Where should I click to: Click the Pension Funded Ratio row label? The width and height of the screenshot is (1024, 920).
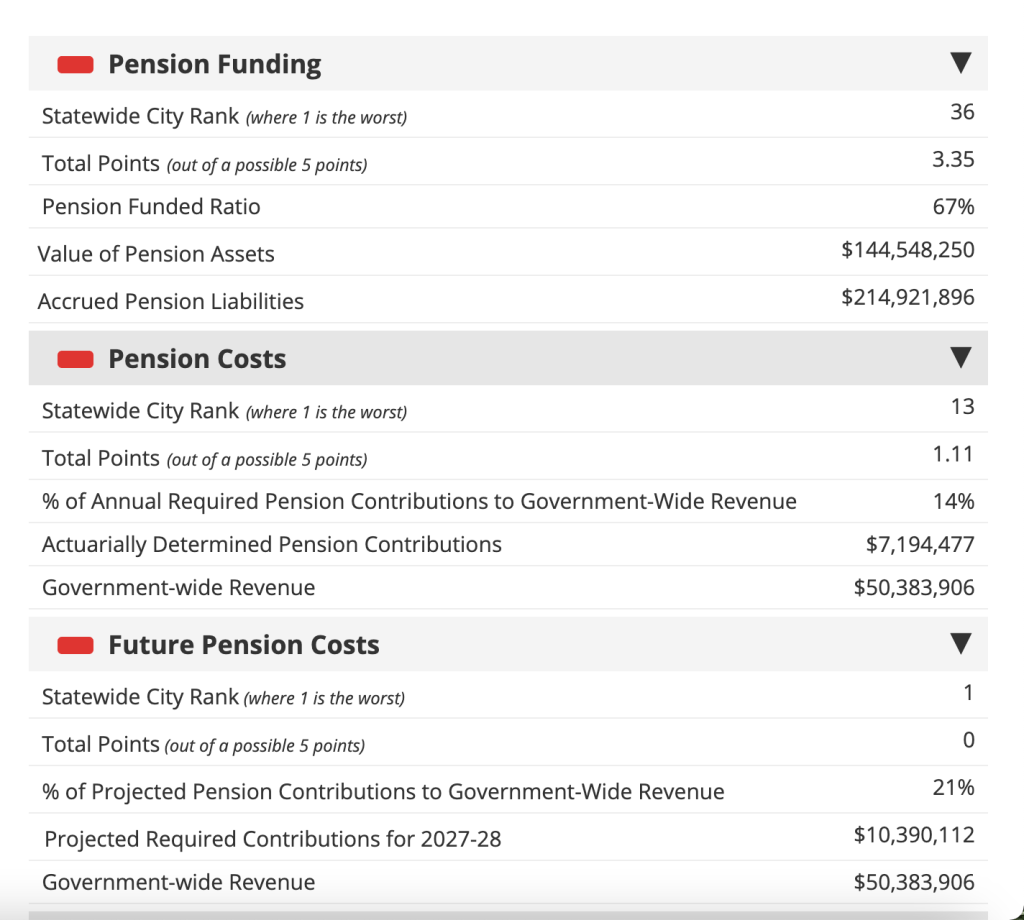[151, 207]
